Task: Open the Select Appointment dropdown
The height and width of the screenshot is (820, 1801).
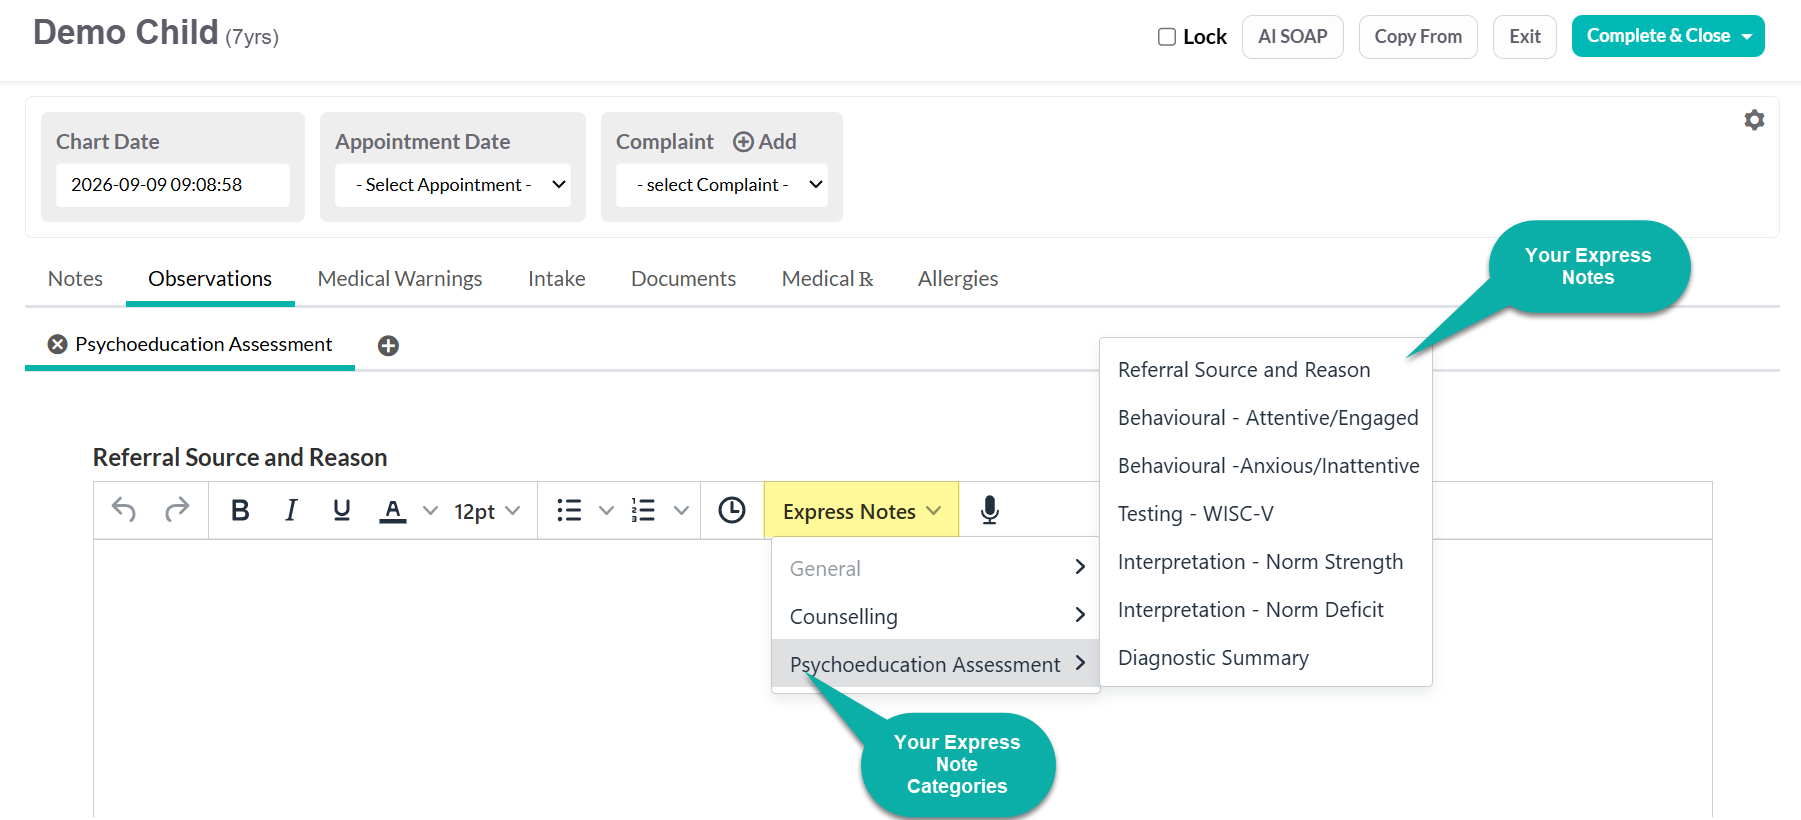Action: [x=453, y=185]
